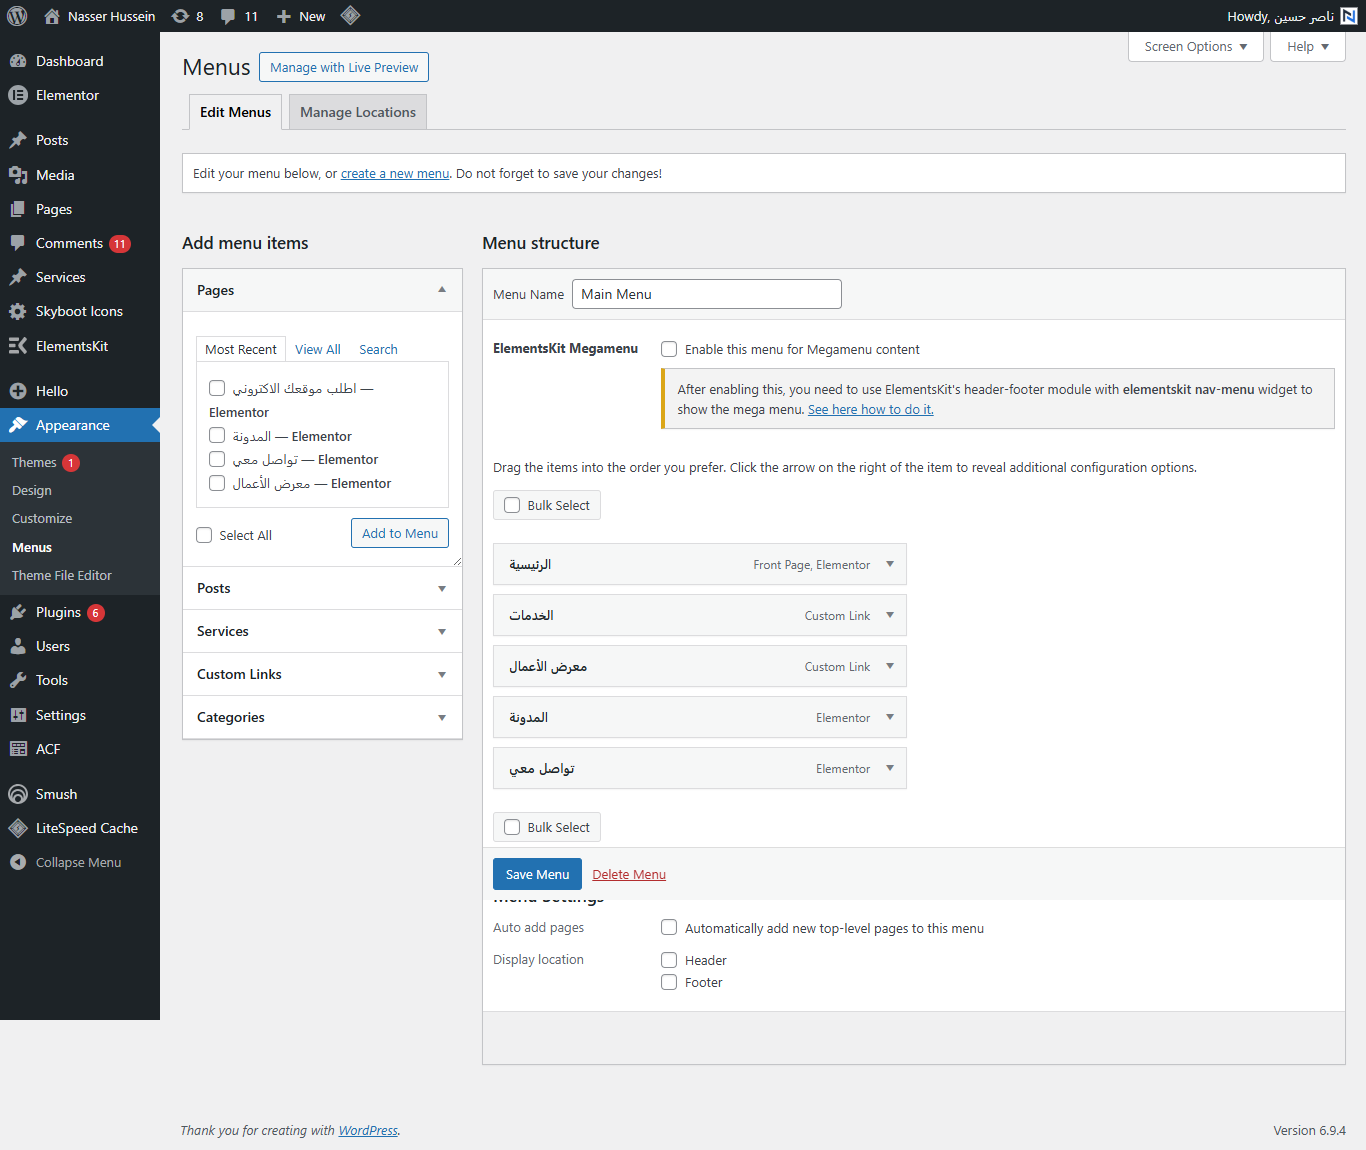1366x1150 pixels.
Task: Open the Screen Options dropdown
Action: tap(1196, 47)
